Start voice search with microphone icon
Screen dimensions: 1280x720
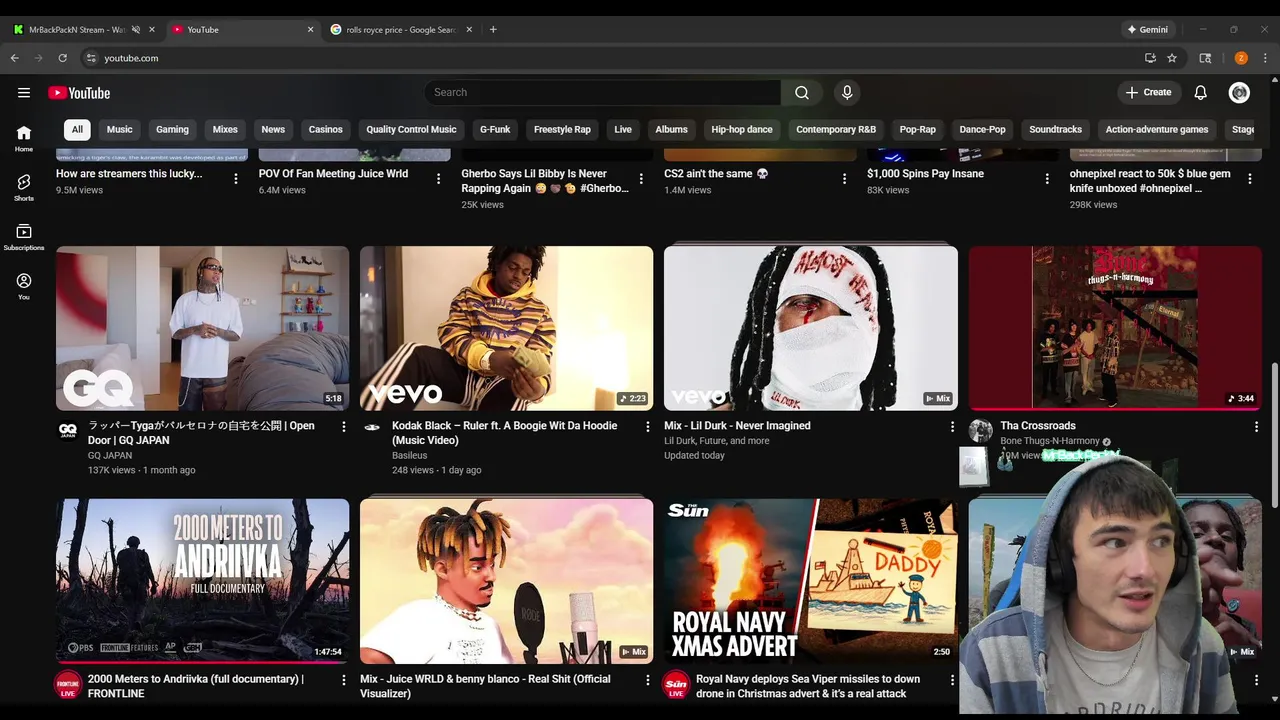coord(847,93)
